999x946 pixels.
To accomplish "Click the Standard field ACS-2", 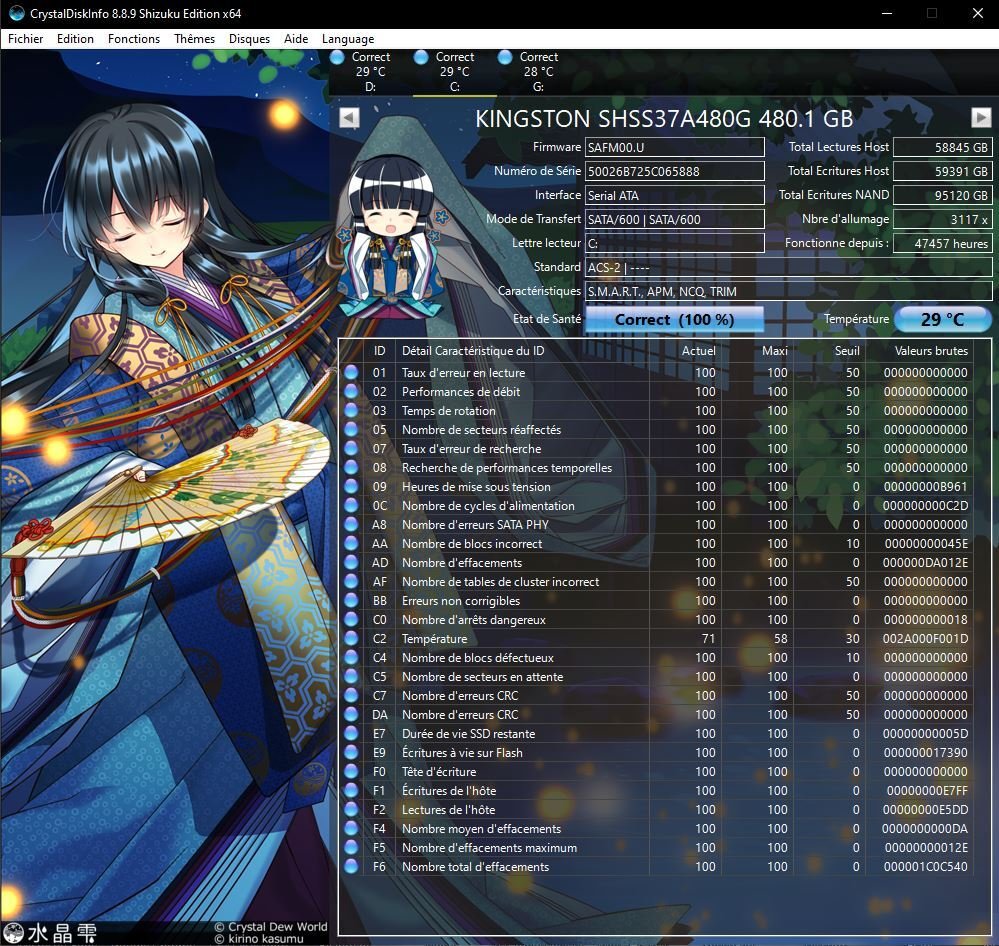I will [x=789, y=268].
